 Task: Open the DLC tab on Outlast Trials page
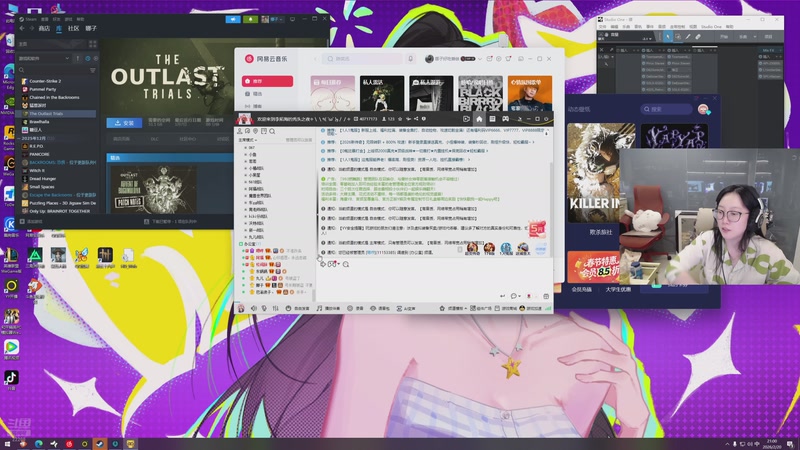click(x=154, y=139)
